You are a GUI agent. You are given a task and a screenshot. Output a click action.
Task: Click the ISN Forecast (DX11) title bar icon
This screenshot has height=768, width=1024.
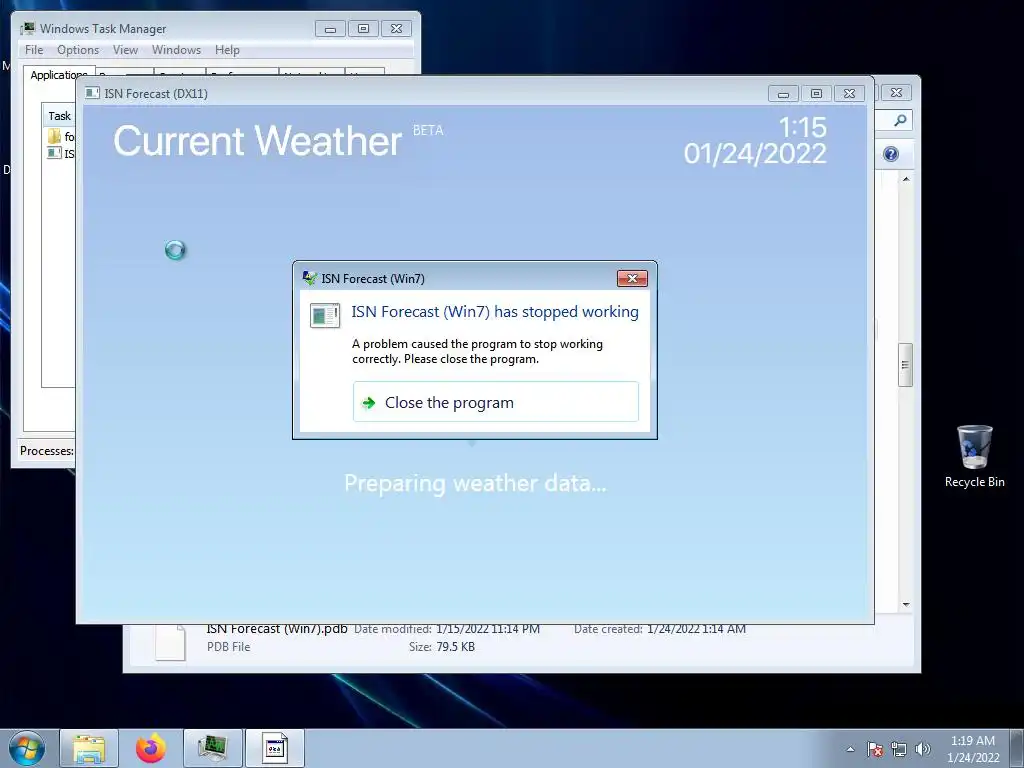pos(92,94)
